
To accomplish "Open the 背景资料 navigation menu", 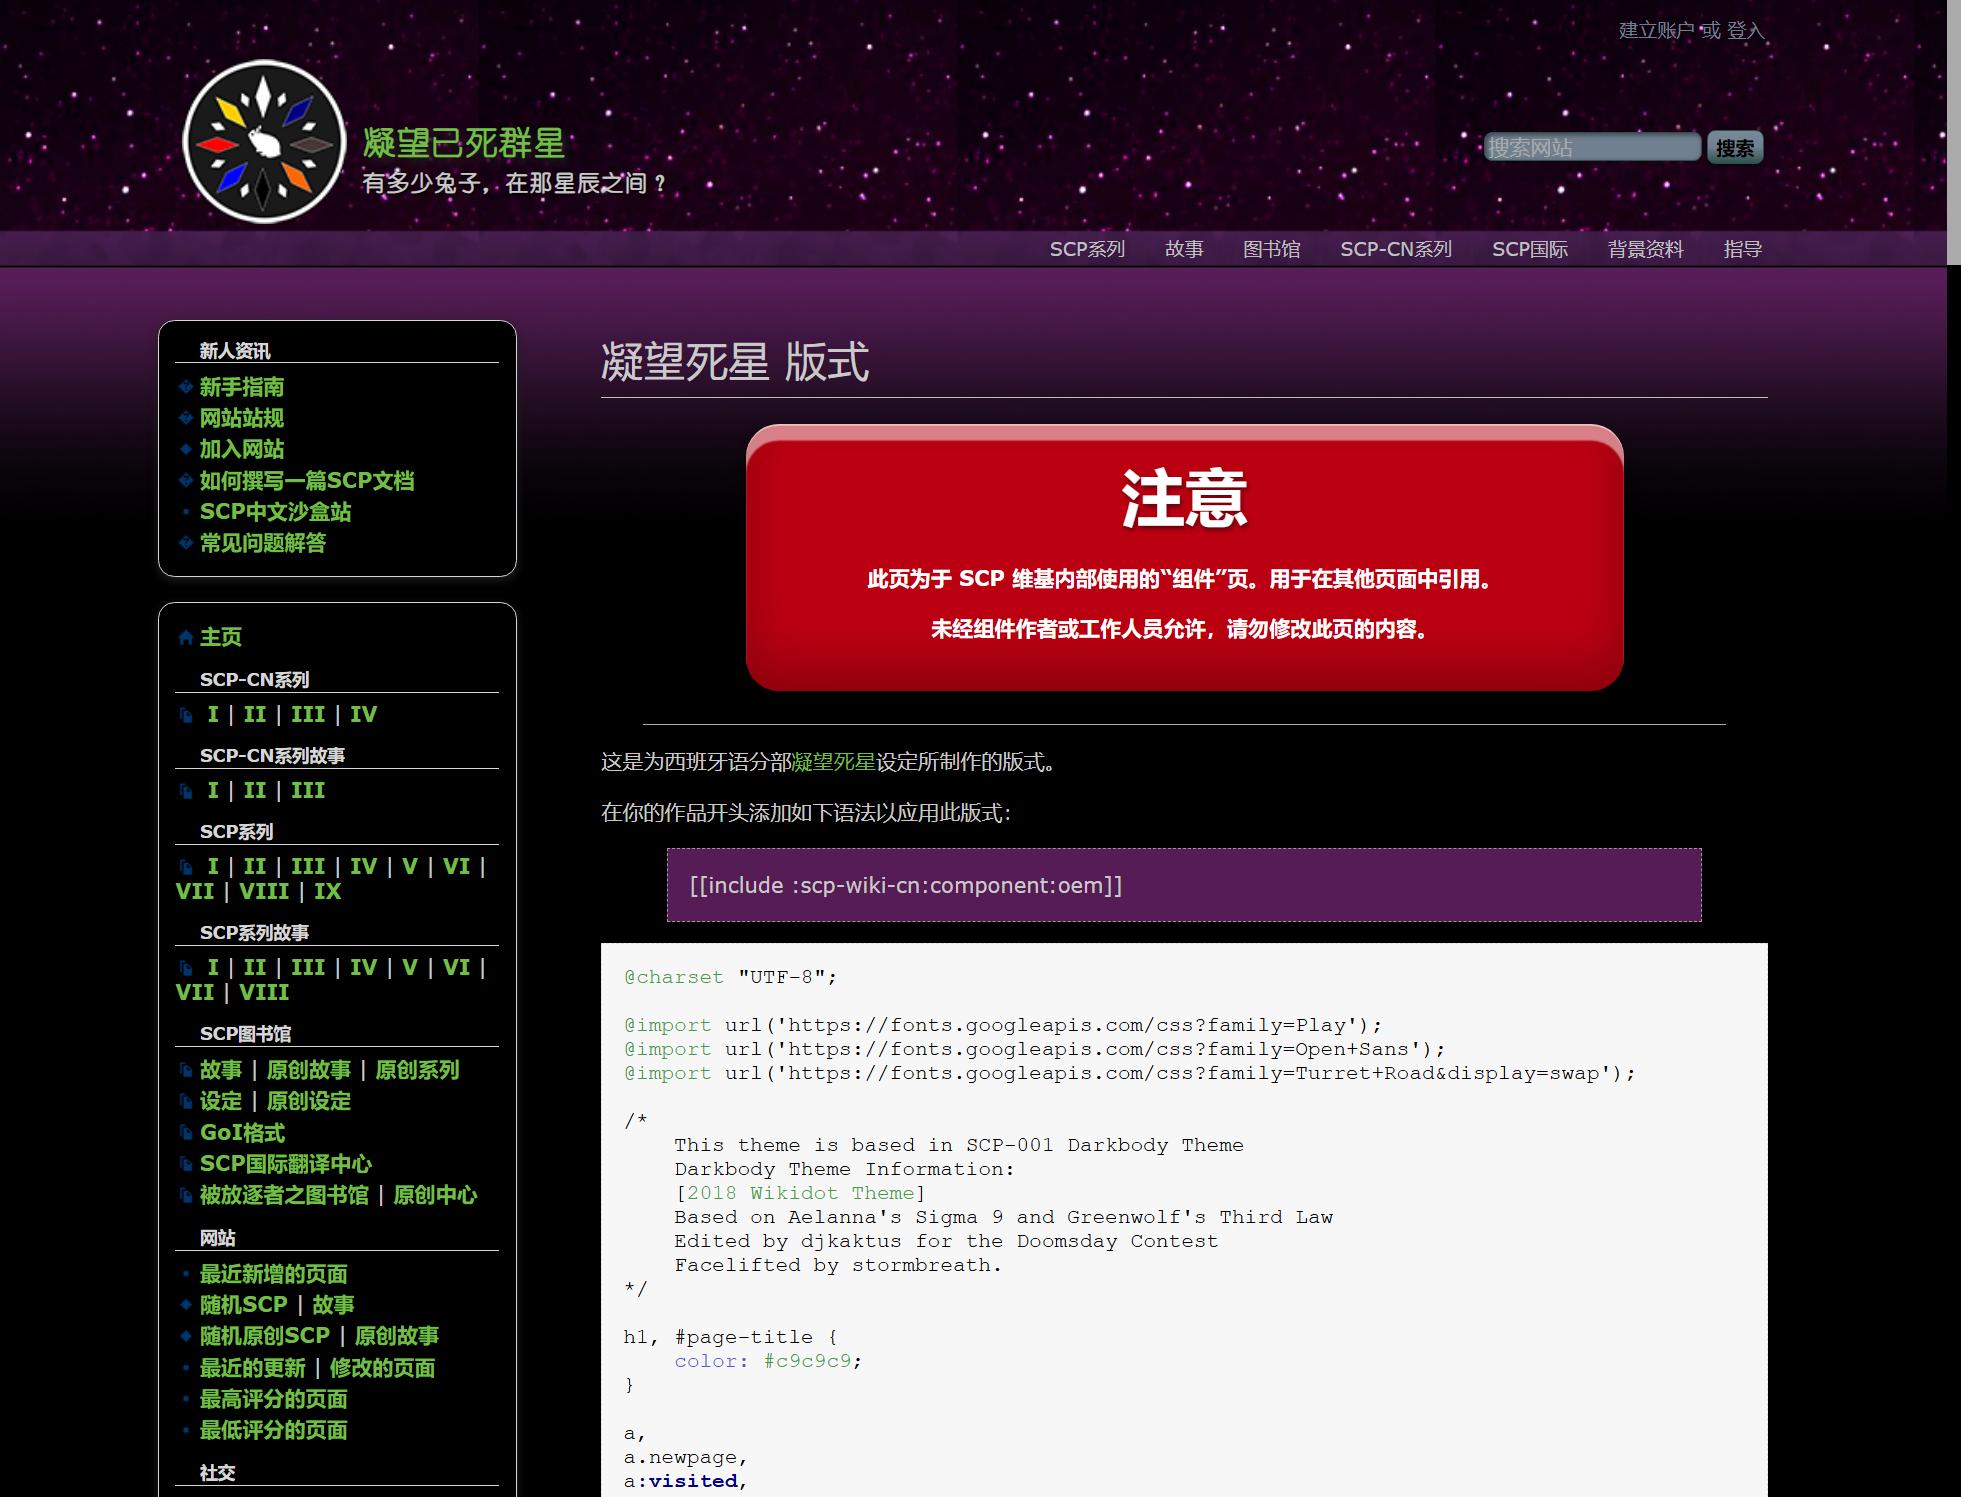I will 1645,249.
